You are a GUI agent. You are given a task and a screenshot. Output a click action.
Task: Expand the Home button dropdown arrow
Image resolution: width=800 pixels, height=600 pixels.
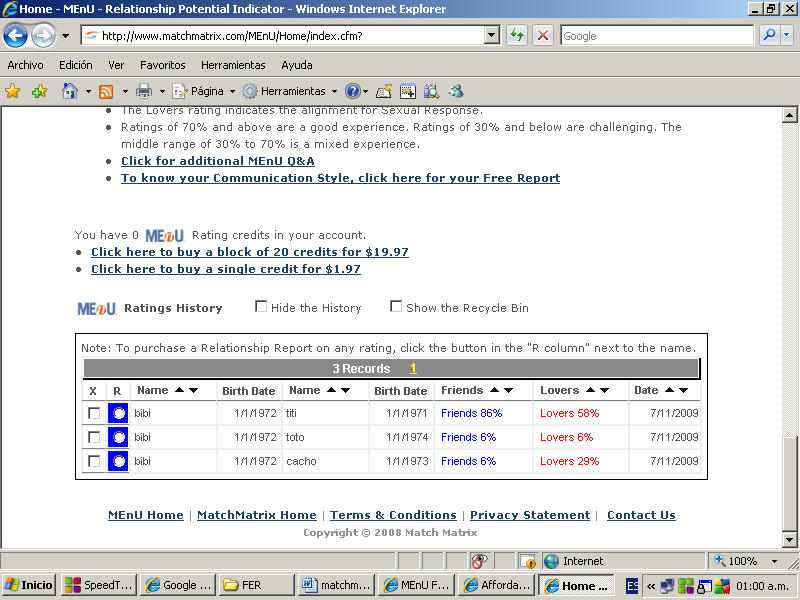(x=88, y=92)
